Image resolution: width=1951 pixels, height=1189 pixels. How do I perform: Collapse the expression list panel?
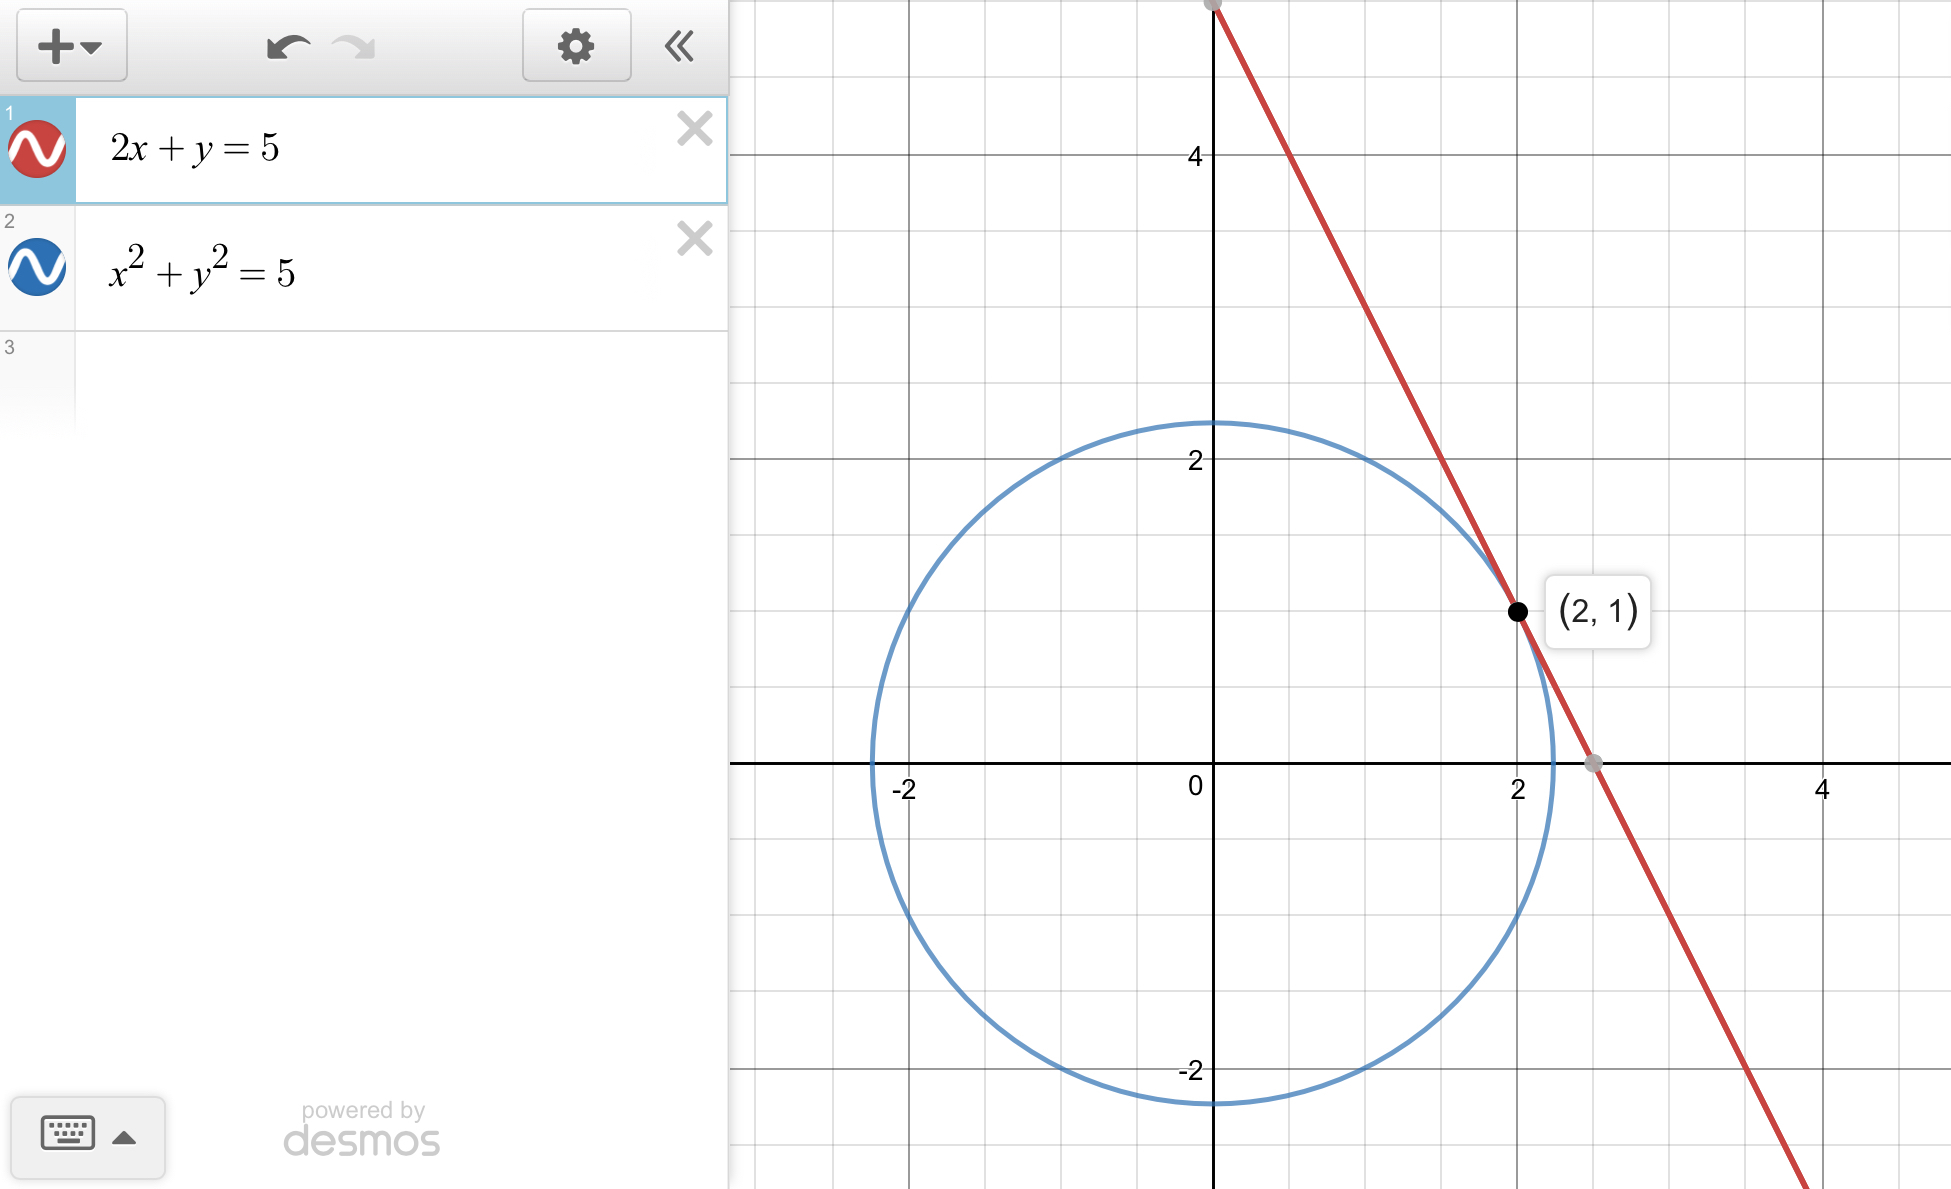tap(680, 46)
